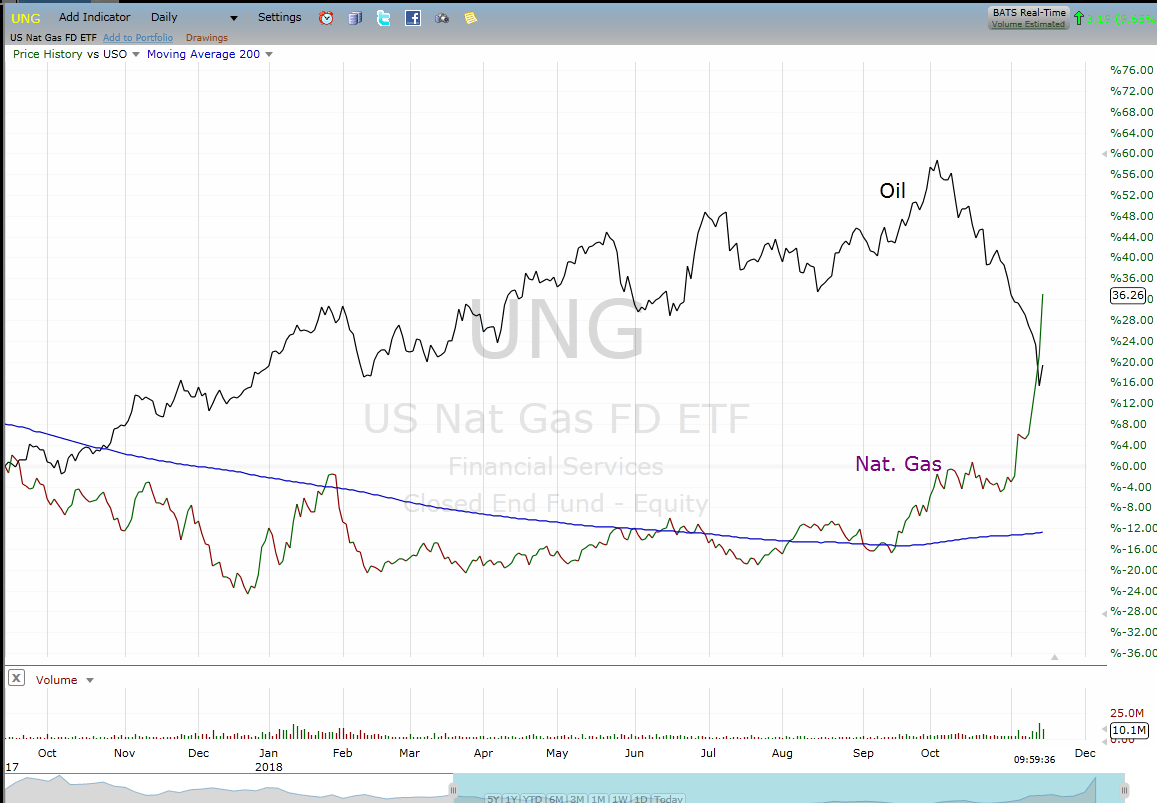
Task: Click the yellow UNG ticker symbol
Action: tap(26, 18)
